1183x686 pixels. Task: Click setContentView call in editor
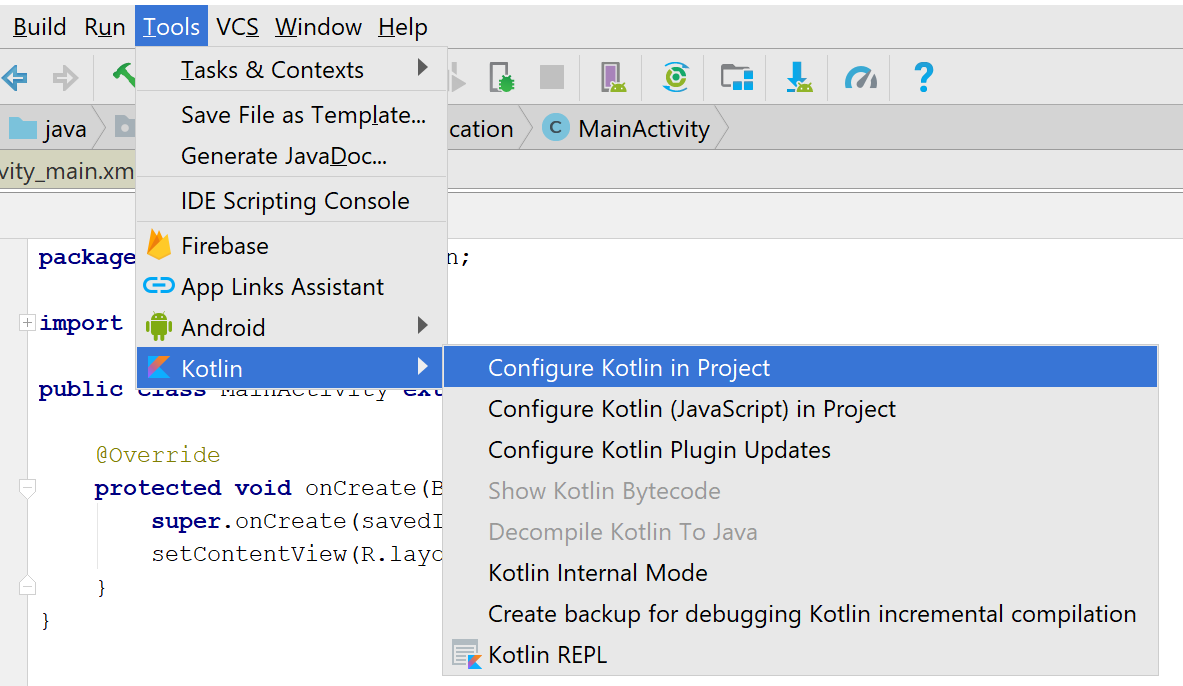[x=249, y=553]
